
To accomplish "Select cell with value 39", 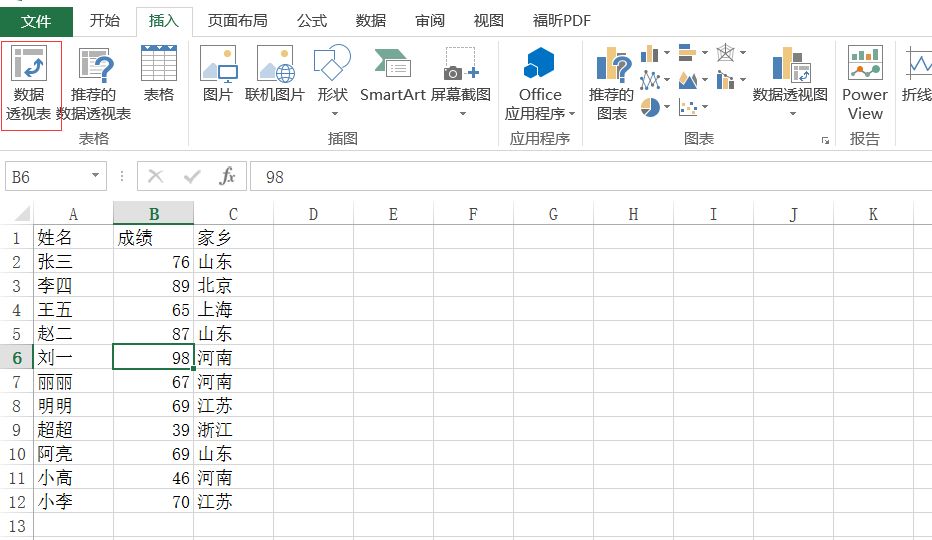I will (x=153, y=429).
